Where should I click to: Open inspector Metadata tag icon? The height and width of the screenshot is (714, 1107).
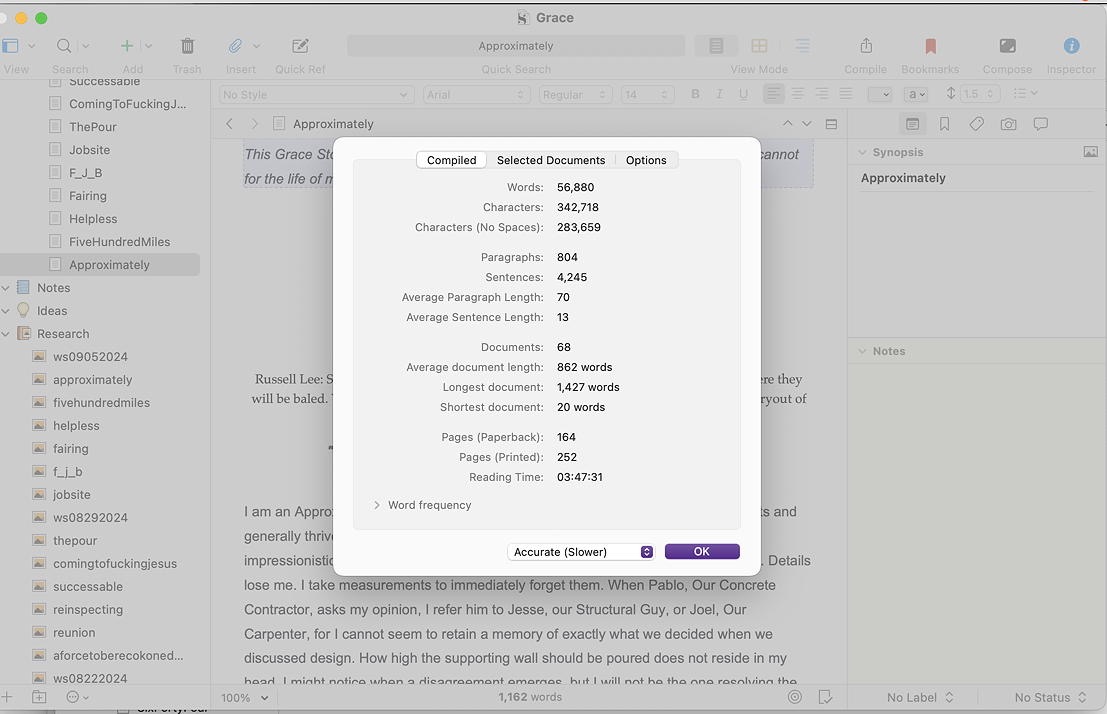click(x=976, y=124)
